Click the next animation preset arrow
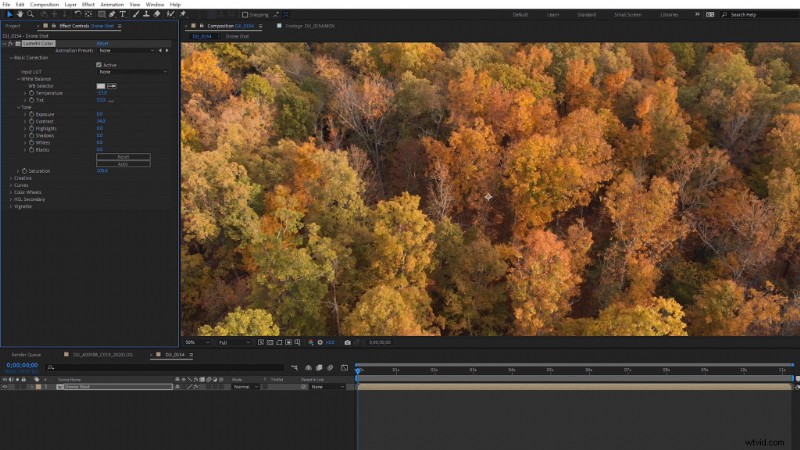Screen dimensions: 800x450 pos(167,51)
